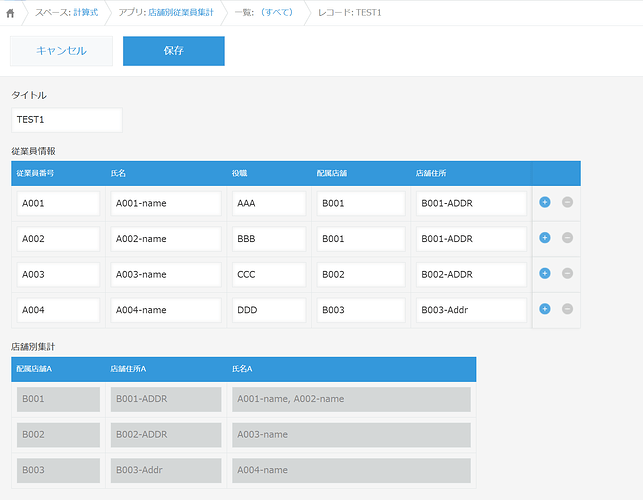
Task: Click the 氏名 field with A001-name
Action: (166, 203)
